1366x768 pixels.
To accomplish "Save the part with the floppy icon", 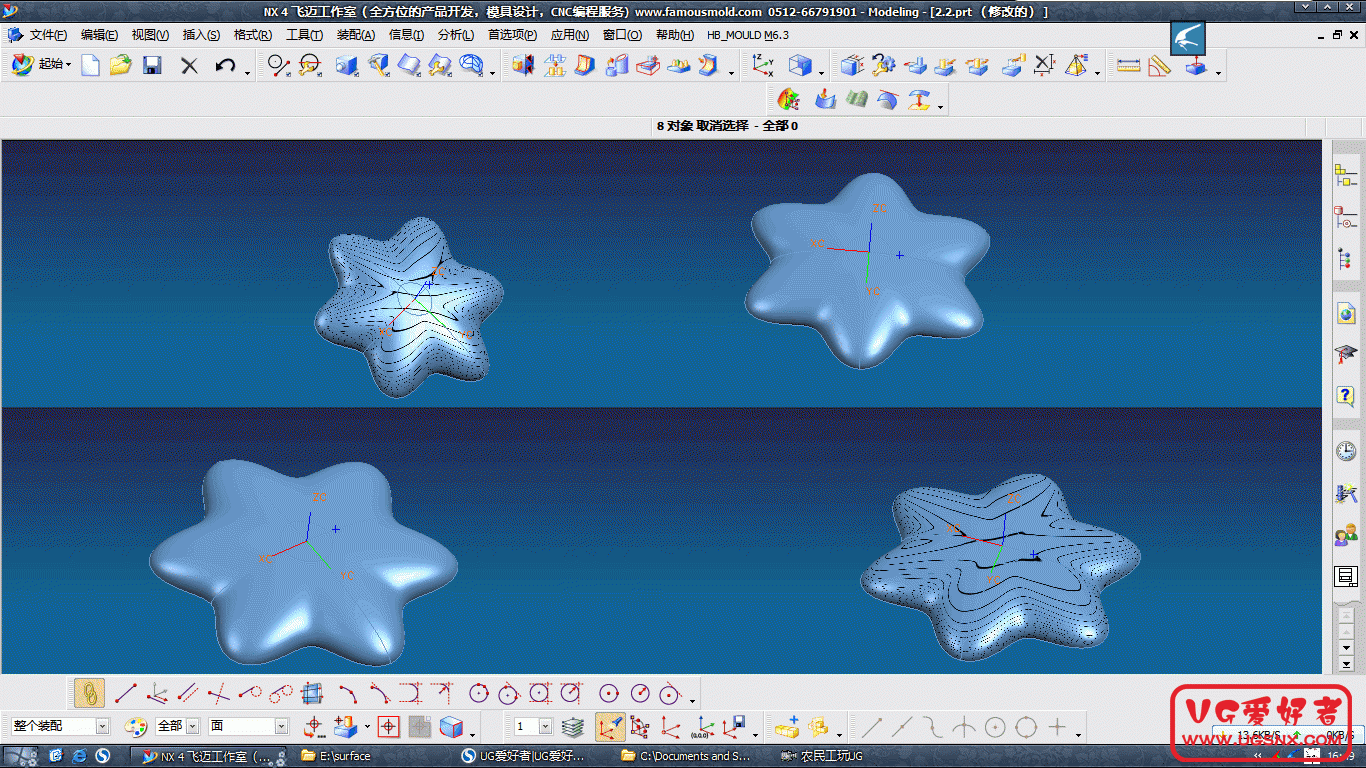I will pos(152,66).
